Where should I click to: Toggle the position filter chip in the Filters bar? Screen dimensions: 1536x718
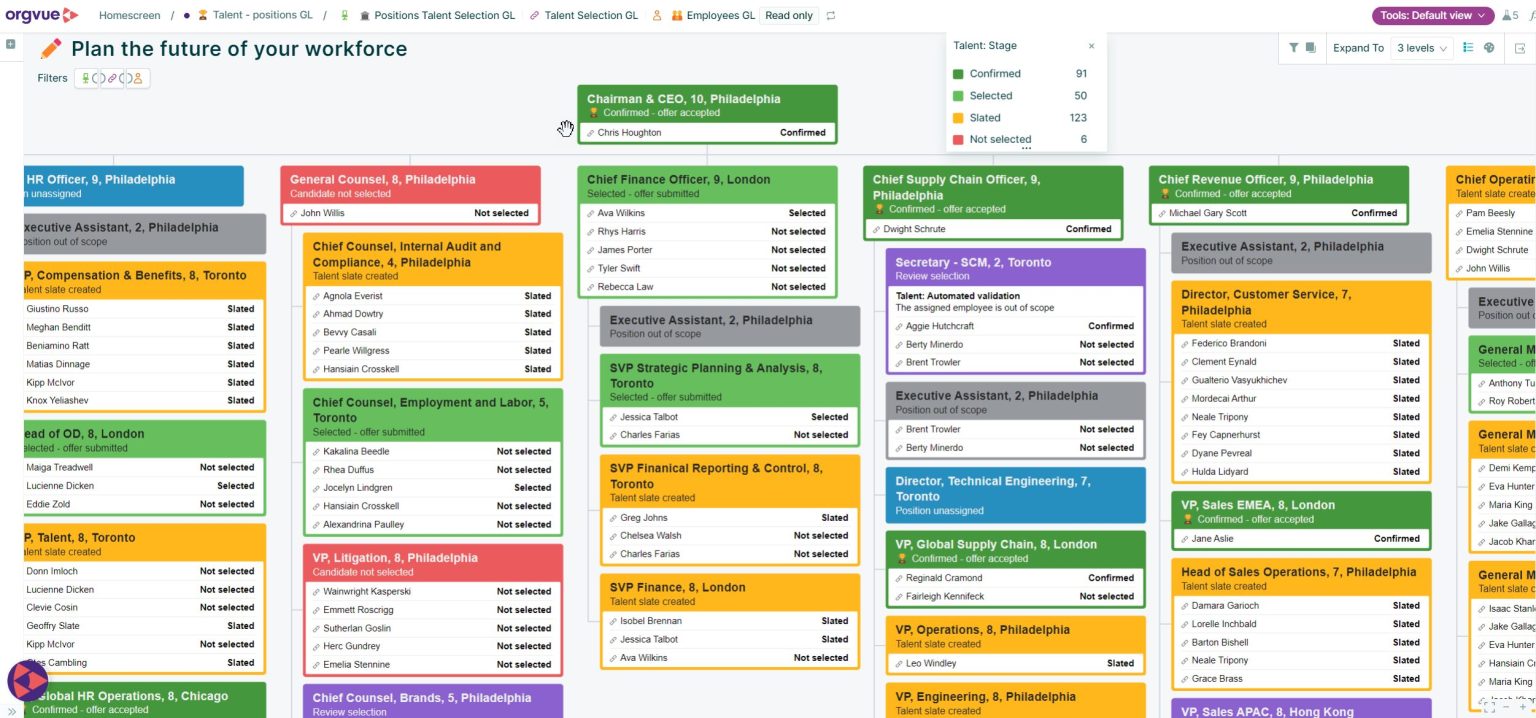[86, 78]
